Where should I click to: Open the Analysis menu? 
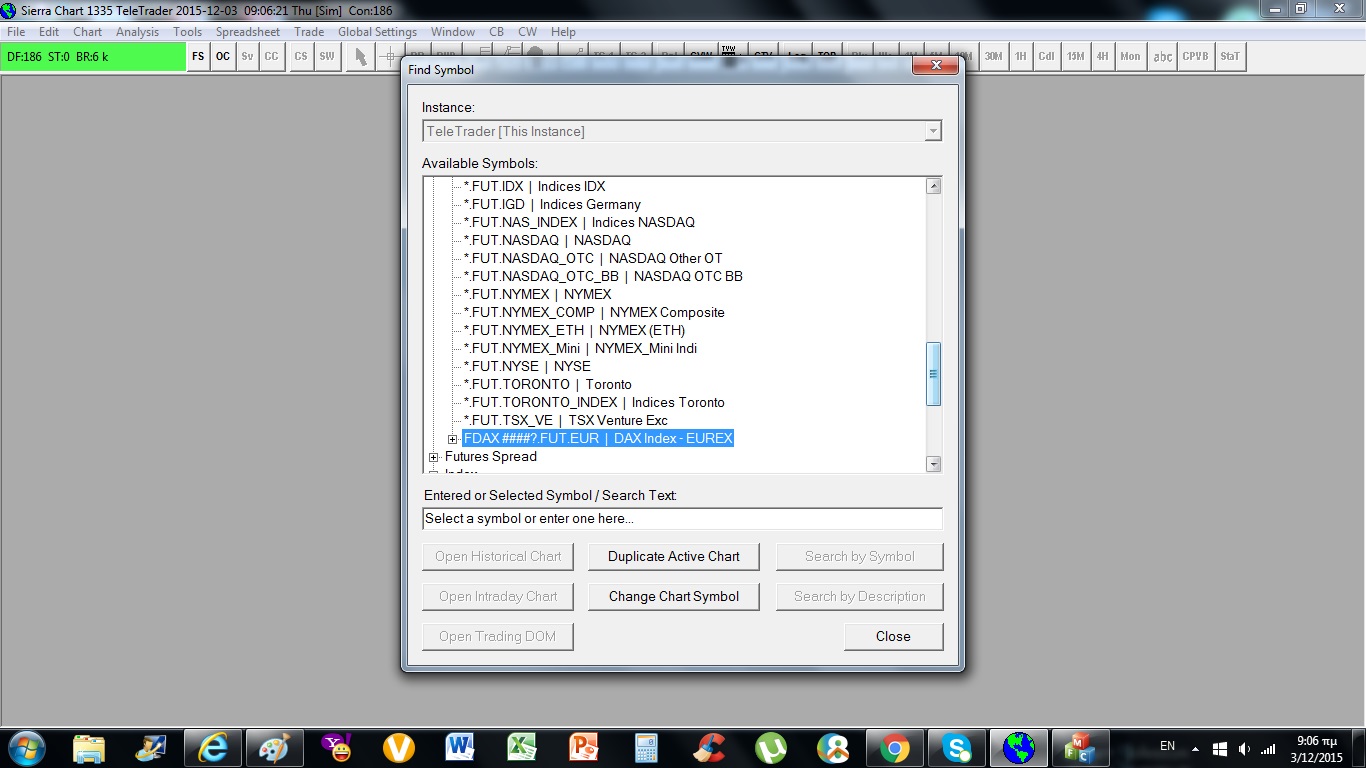pyautogui.click(x=137, y=32)
